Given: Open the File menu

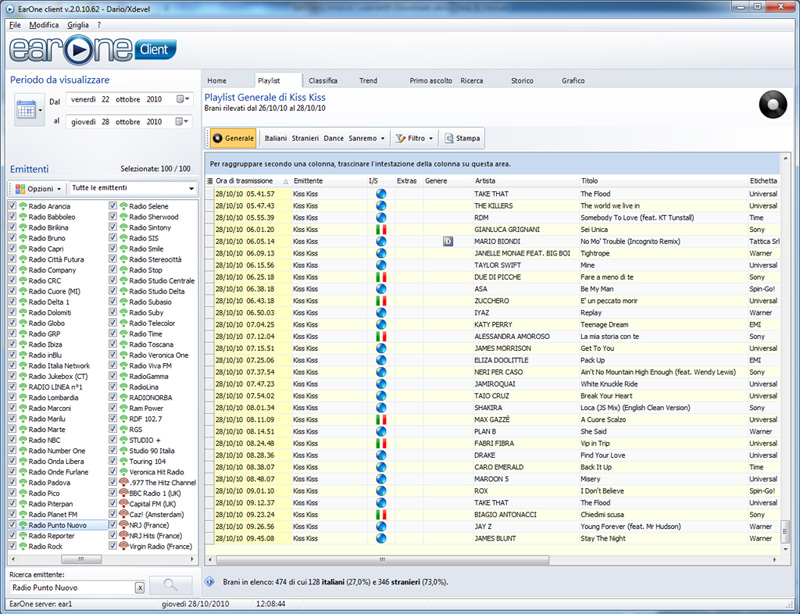Looking at the screenshot, I should click(15, 25).
